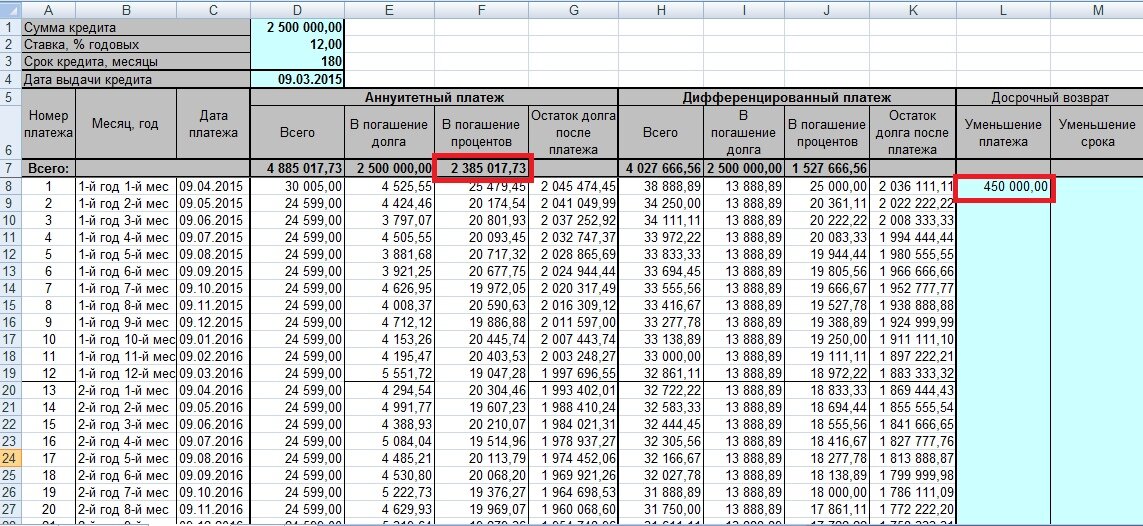
Task: Select total interest cell 2 385 017,73
Action: point(481,169)
